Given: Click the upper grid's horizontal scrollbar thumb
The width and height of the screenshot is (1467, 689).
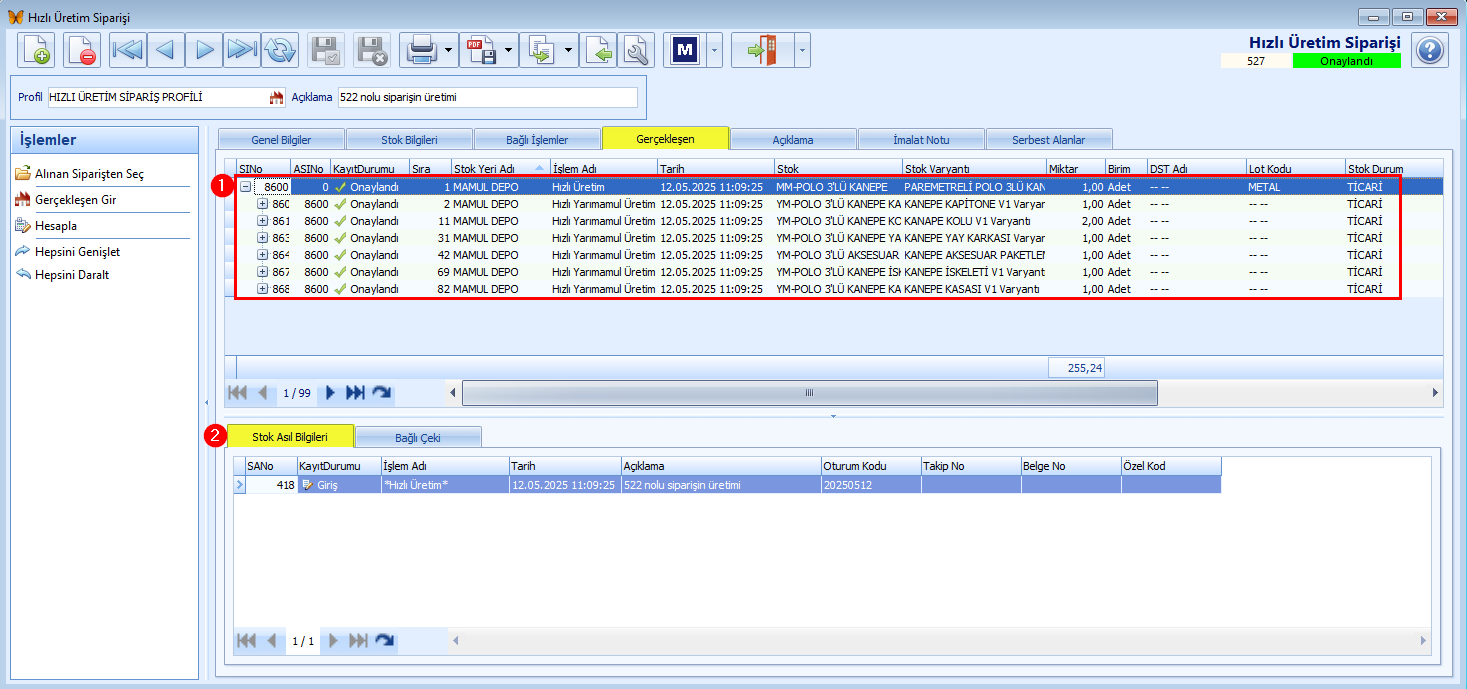Looking at the screenshot, I should tap(809, 393).
